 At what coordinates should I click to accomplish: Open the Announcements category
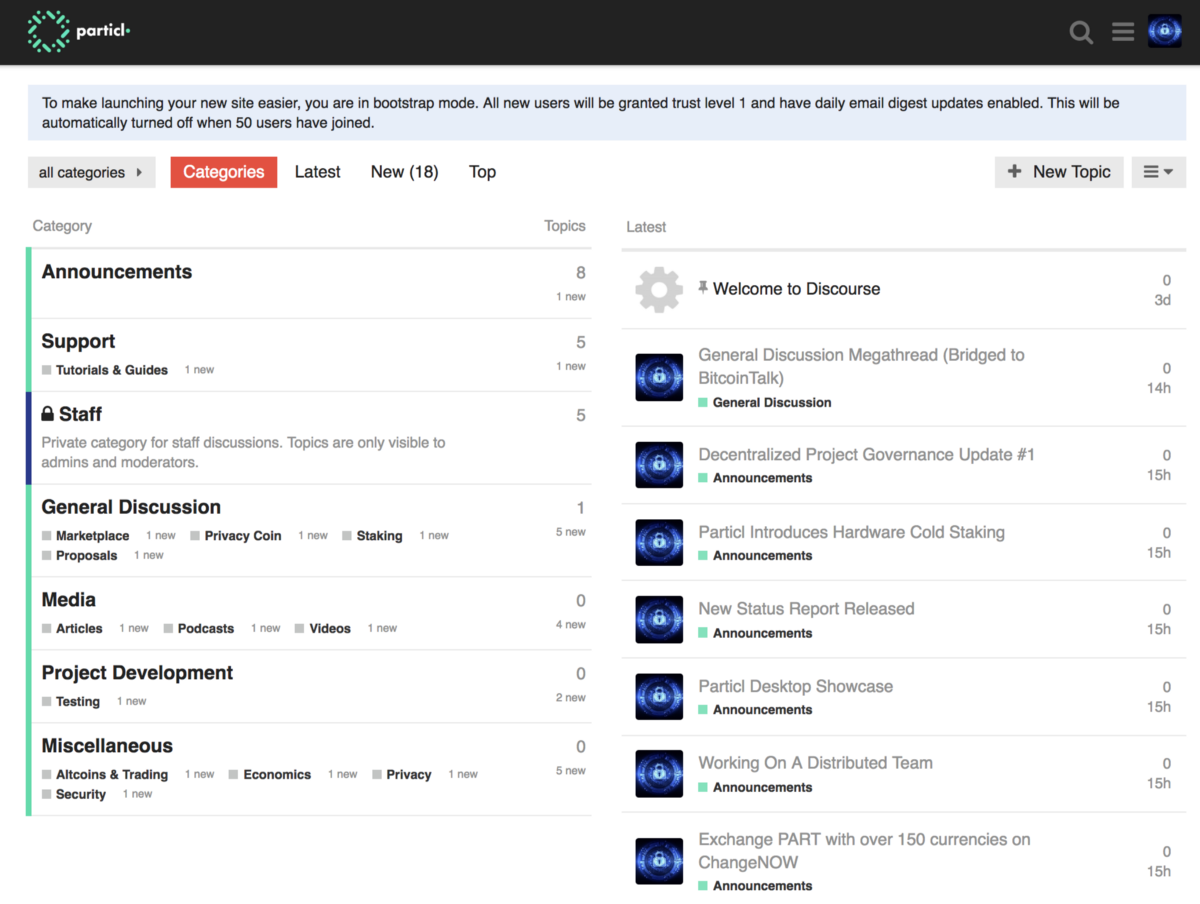pyautogui.click(x=117, y=272)
